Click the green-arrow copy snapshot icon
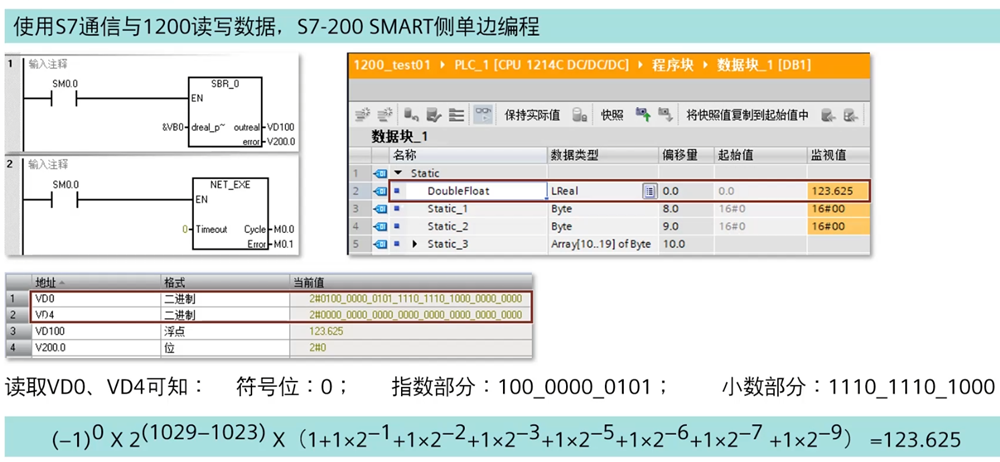1000x462 pixels. (643, 115)
